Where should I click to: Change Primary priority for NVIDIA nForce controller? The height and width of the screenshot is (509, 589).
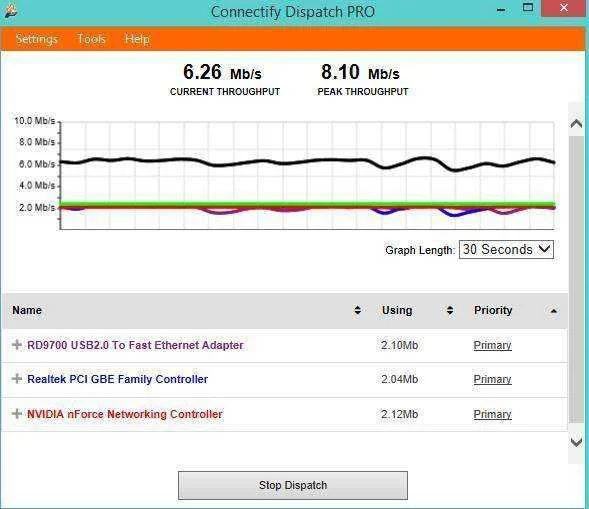click(x=492, y=414)
